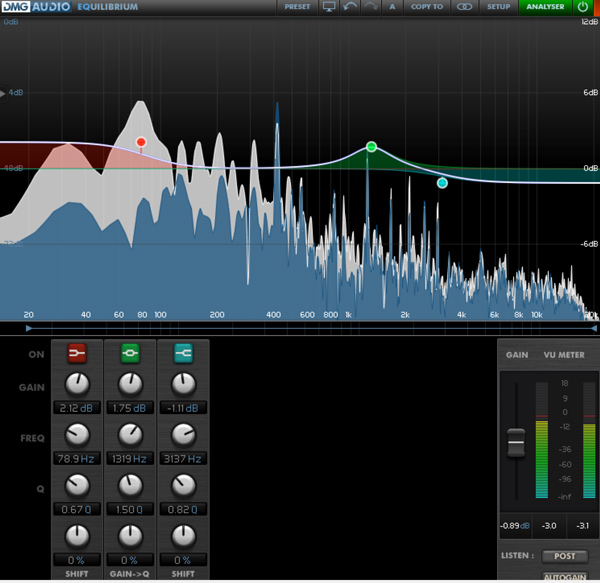Image resolution: width=600 pixels, height=583 pixels.
Task: Select the green peak band node on the graph
Action: tap(371, 147)
